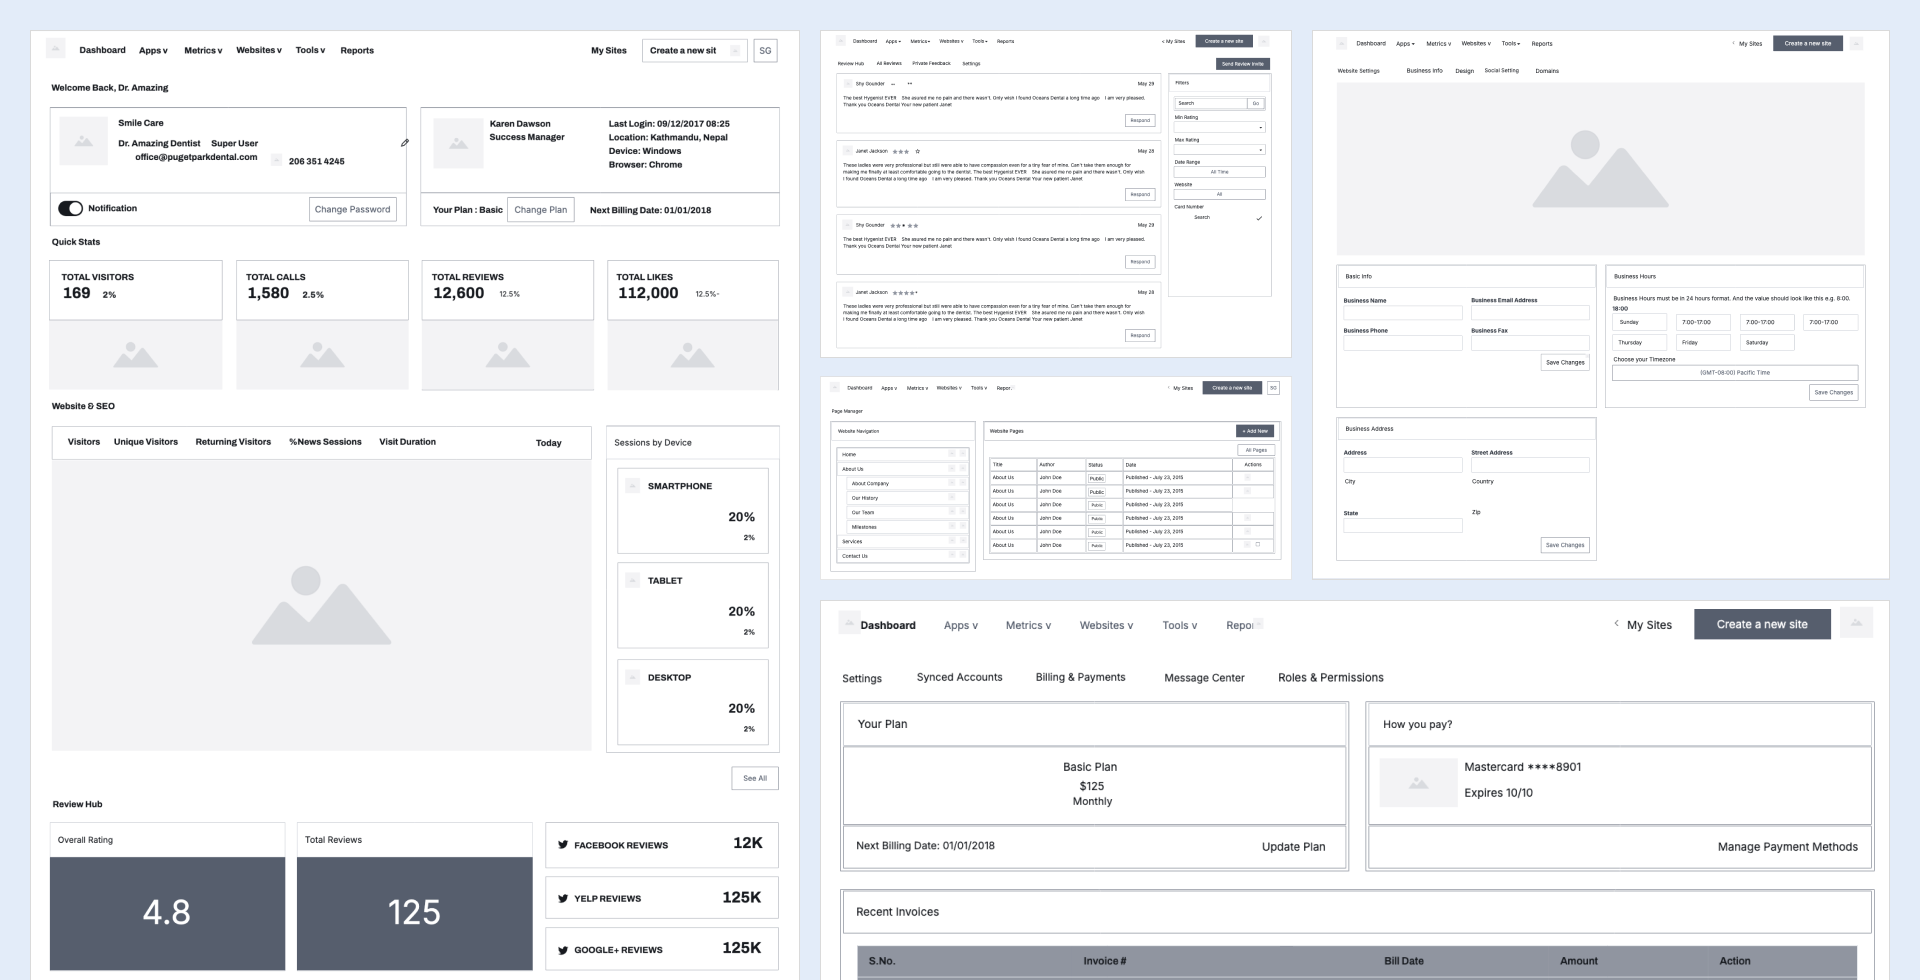
Task: Click Go button next to filter search
Action: point(1256,103)
